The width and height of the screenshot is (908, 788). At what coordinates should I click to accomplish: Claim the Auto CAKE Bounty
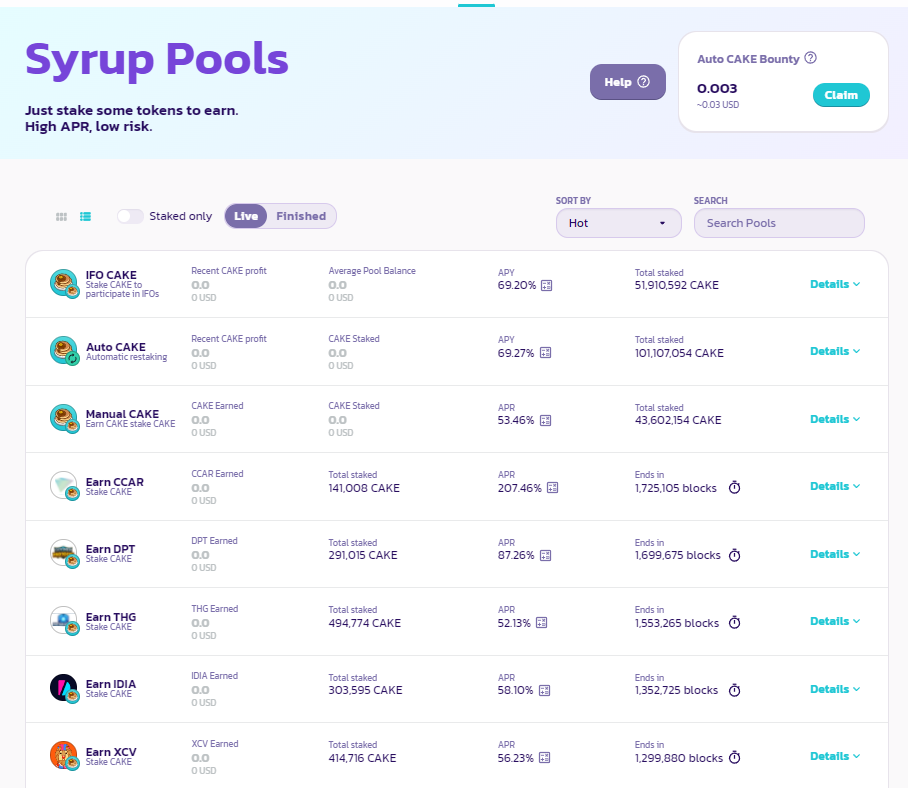[x=841, y=95]
